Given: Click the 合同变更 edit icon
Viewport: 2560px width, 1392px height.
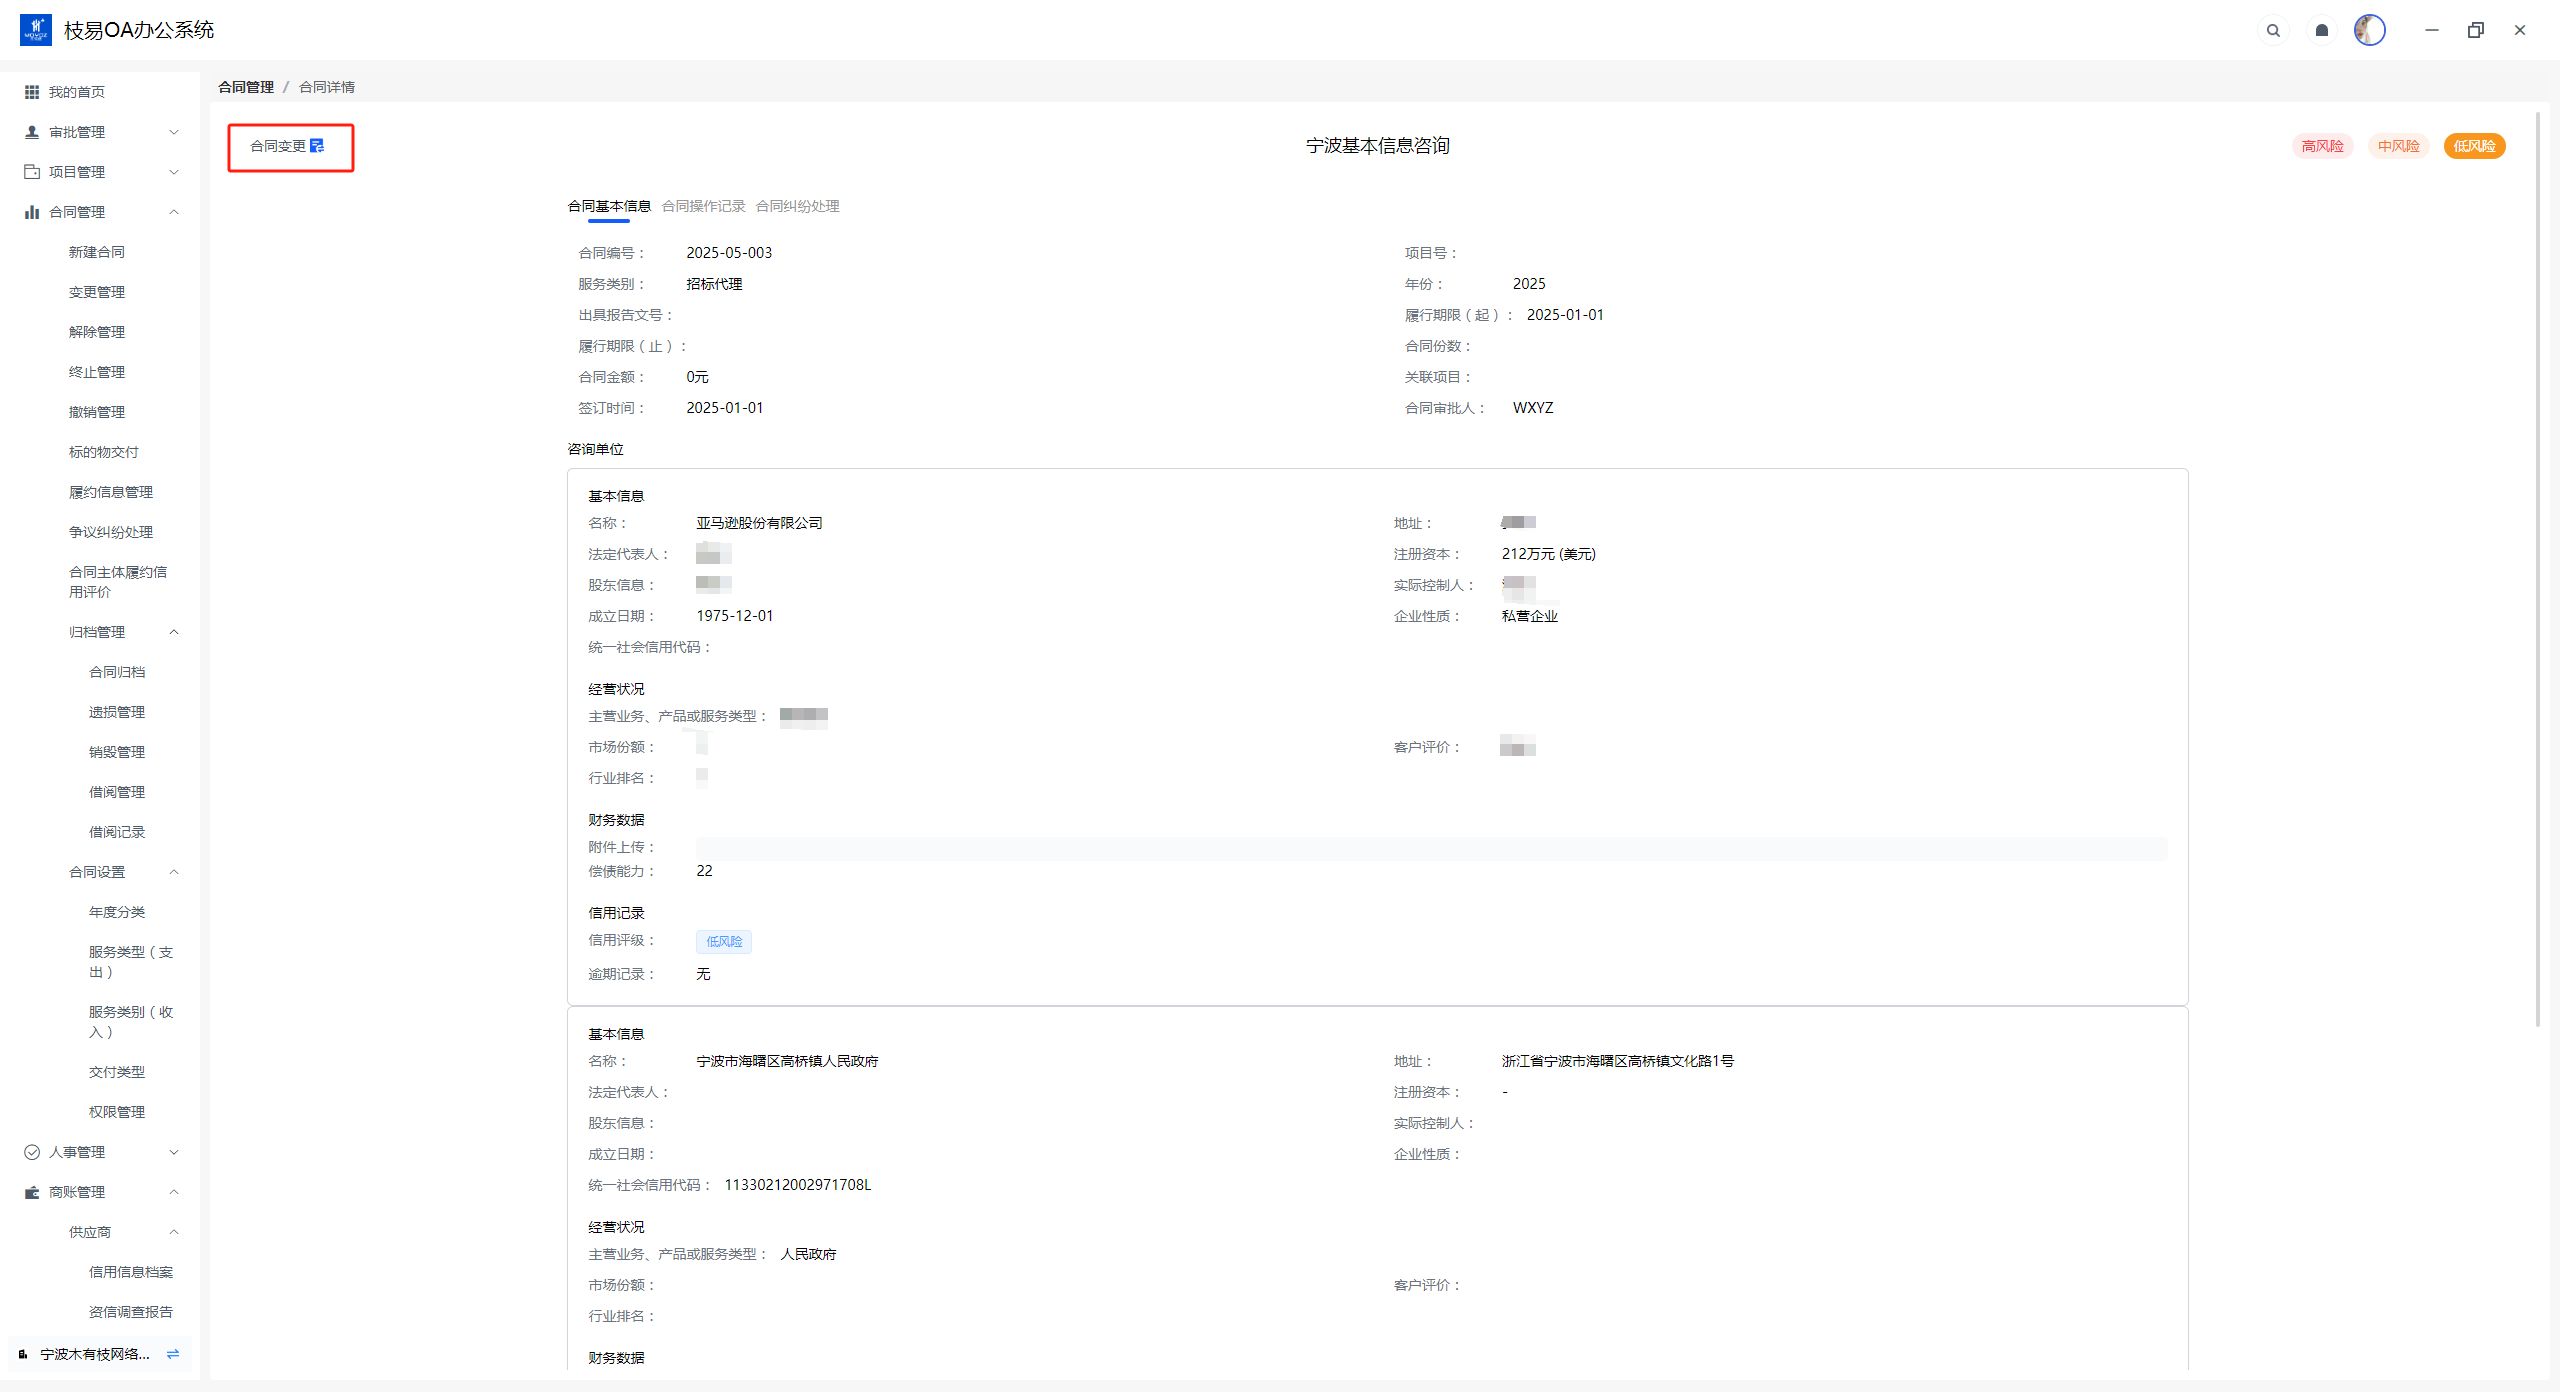Looking at the screenshot, I should 317,146.
